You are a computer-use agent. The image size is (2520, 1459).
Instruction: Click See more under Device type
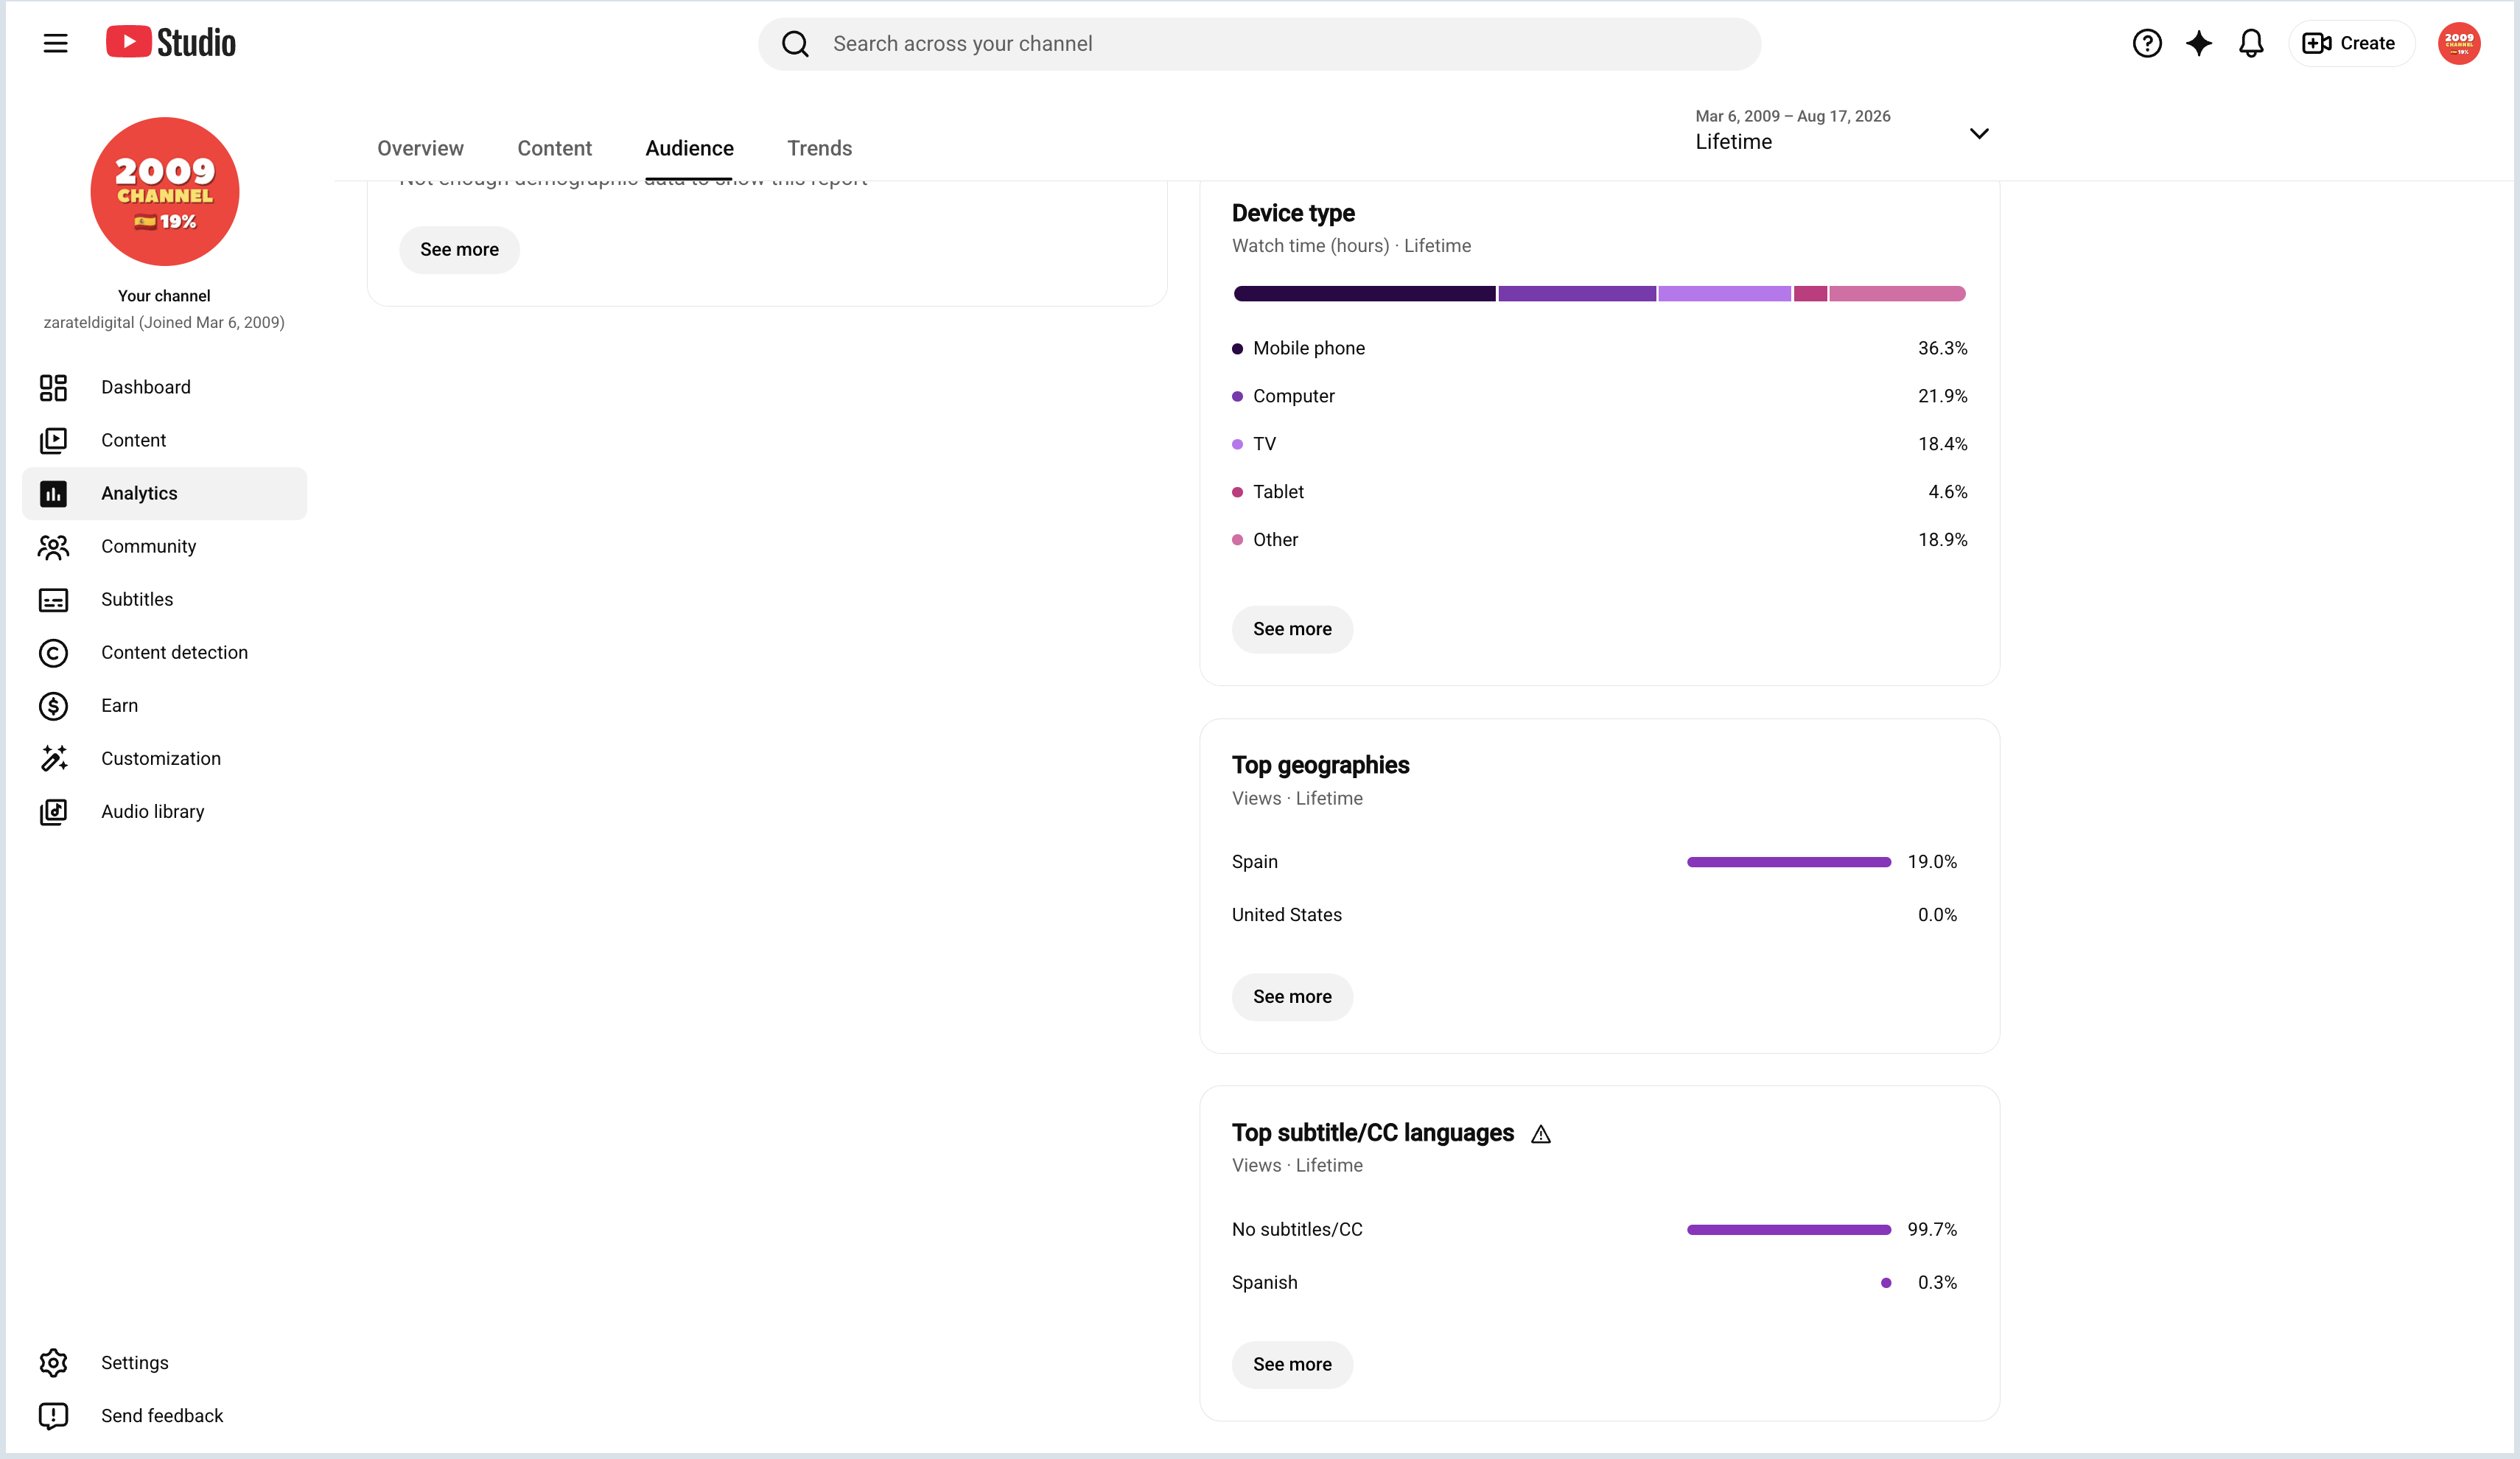pyautogui.click(x=1292, y=629)
